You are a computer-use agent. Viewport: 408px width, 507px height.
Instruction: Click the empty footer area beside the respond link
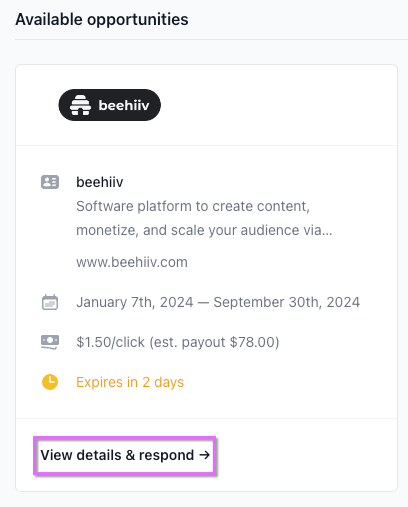coord(305,455)
